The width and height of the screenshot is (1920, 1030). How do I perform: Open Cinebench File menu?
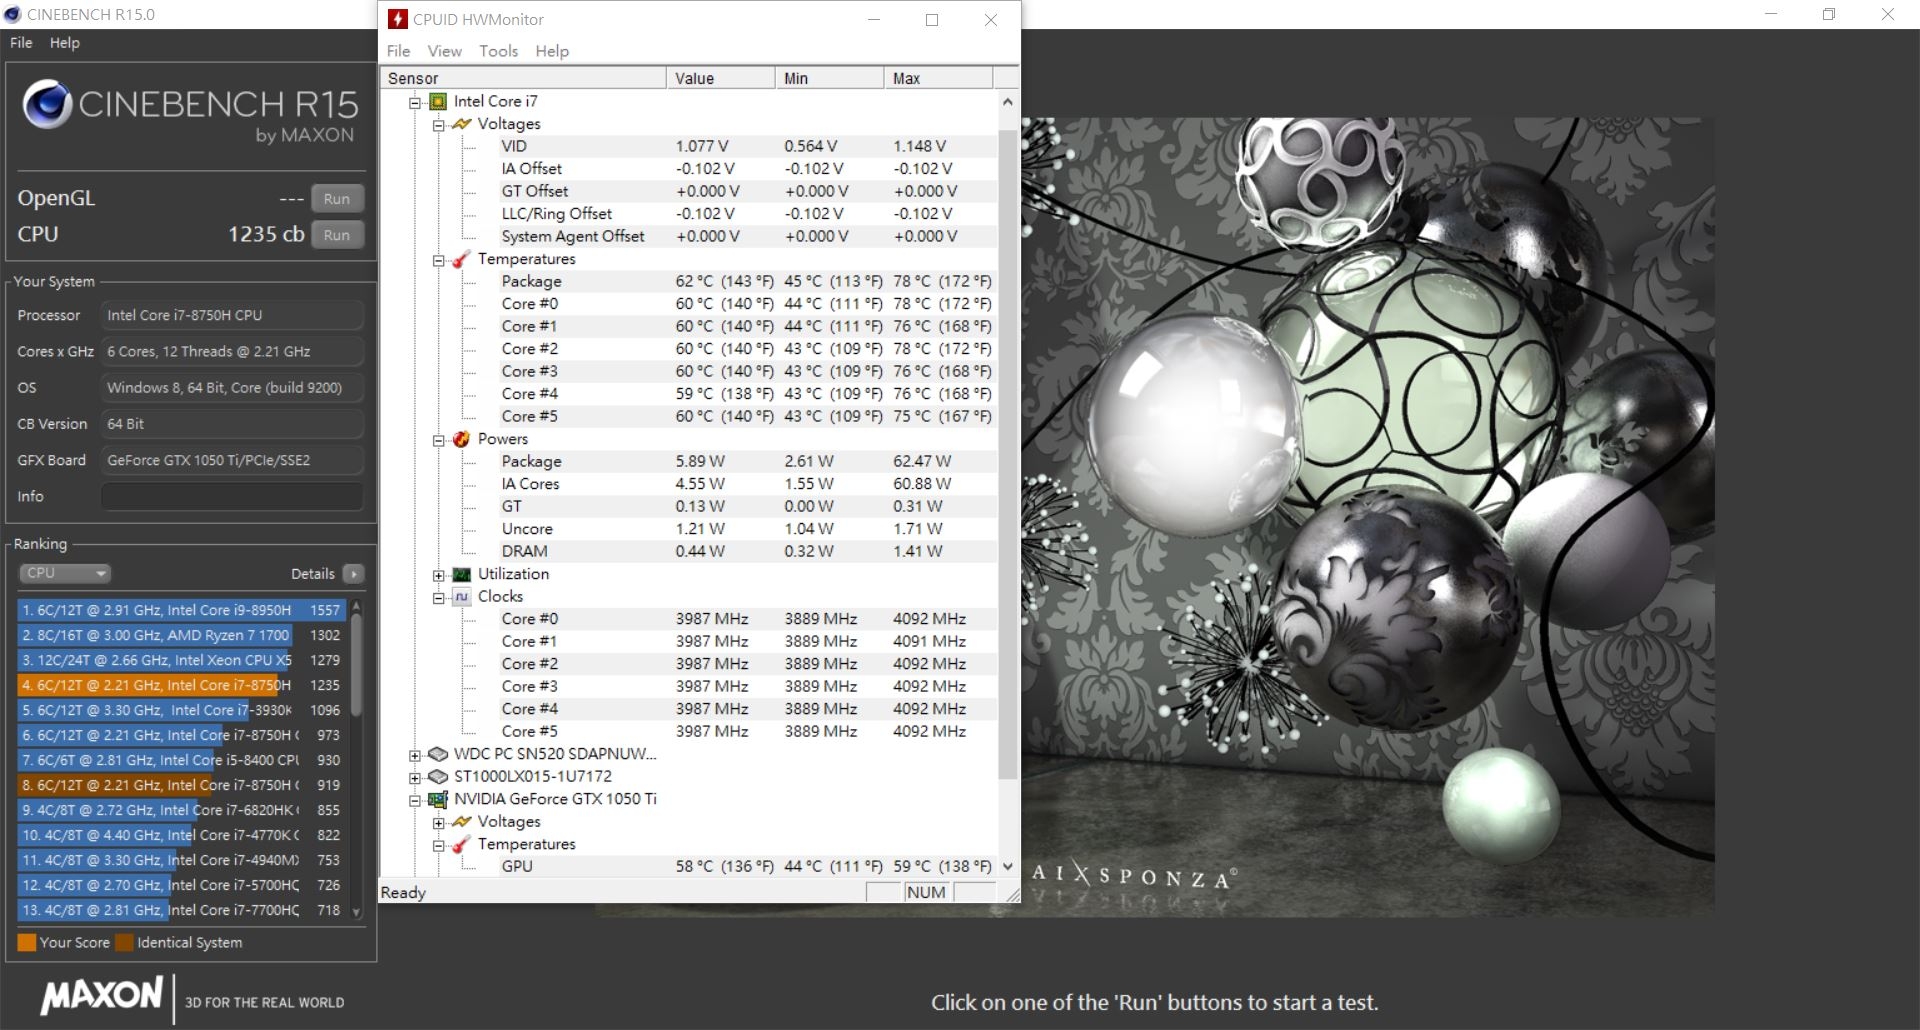[21, 43]
